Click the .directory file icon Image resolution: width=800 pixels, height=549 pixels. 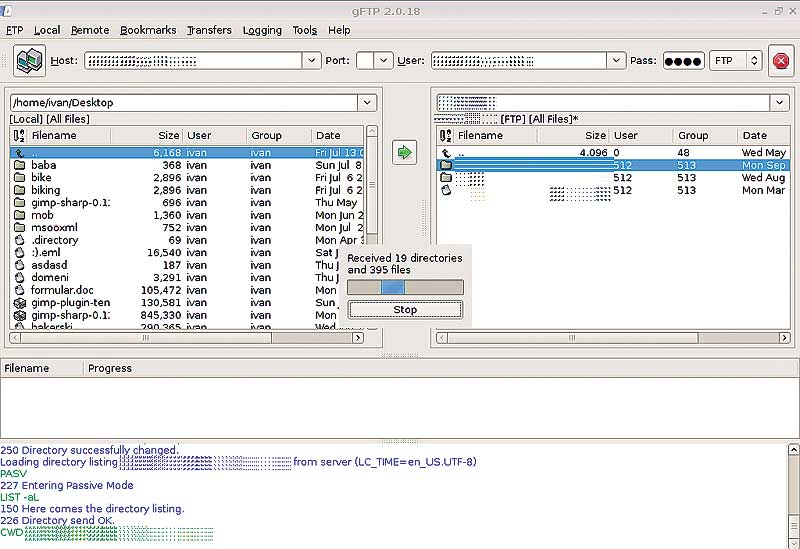[x=19, y=240]
